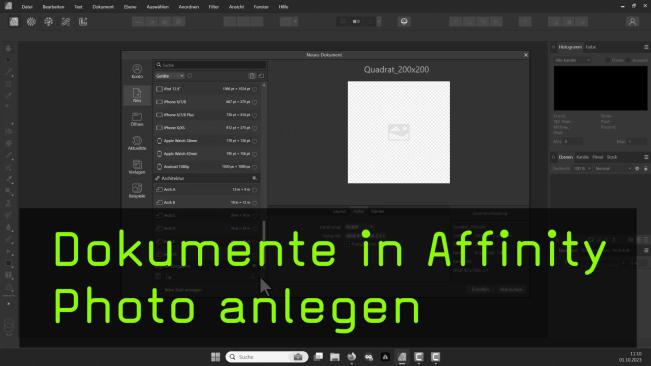Switch to the Tone Mapping Persona icon
Viewport: 651px width, 366px height.
coord(66,22)
